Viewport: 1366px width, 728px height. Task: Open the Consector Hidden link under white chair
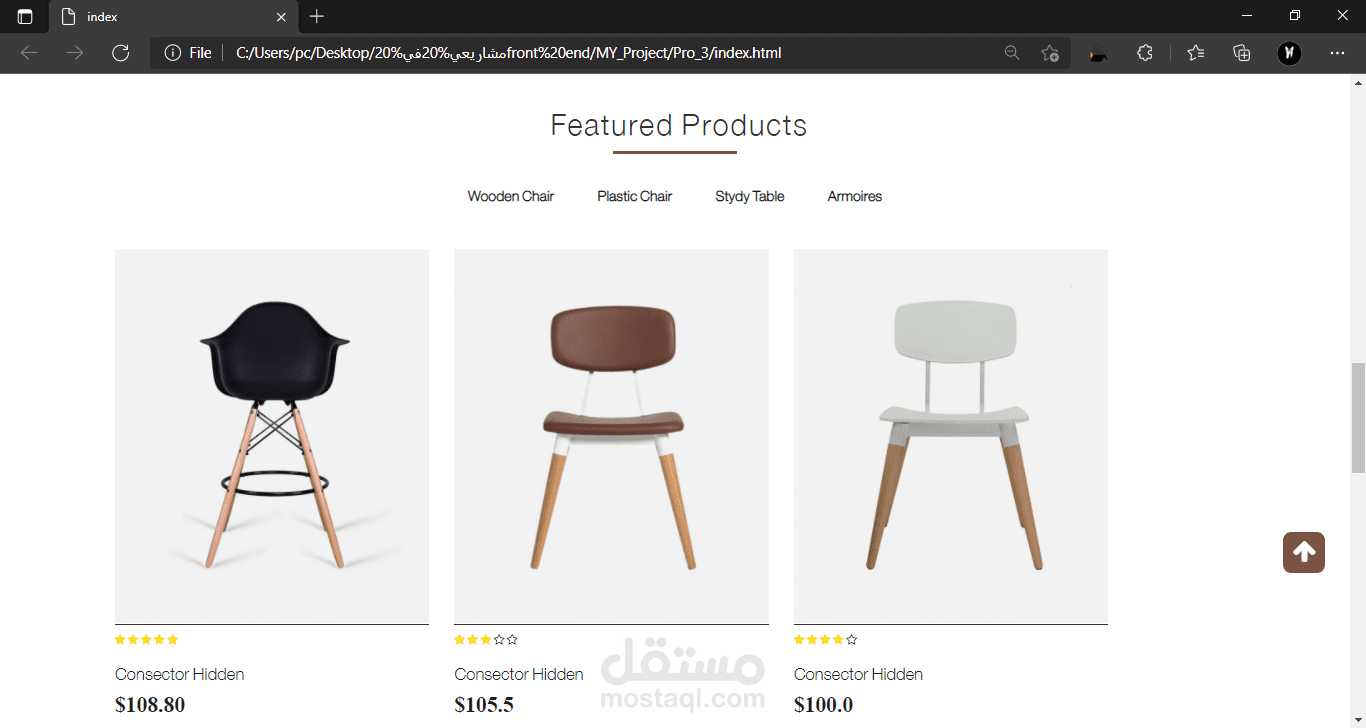coord(858,674)
